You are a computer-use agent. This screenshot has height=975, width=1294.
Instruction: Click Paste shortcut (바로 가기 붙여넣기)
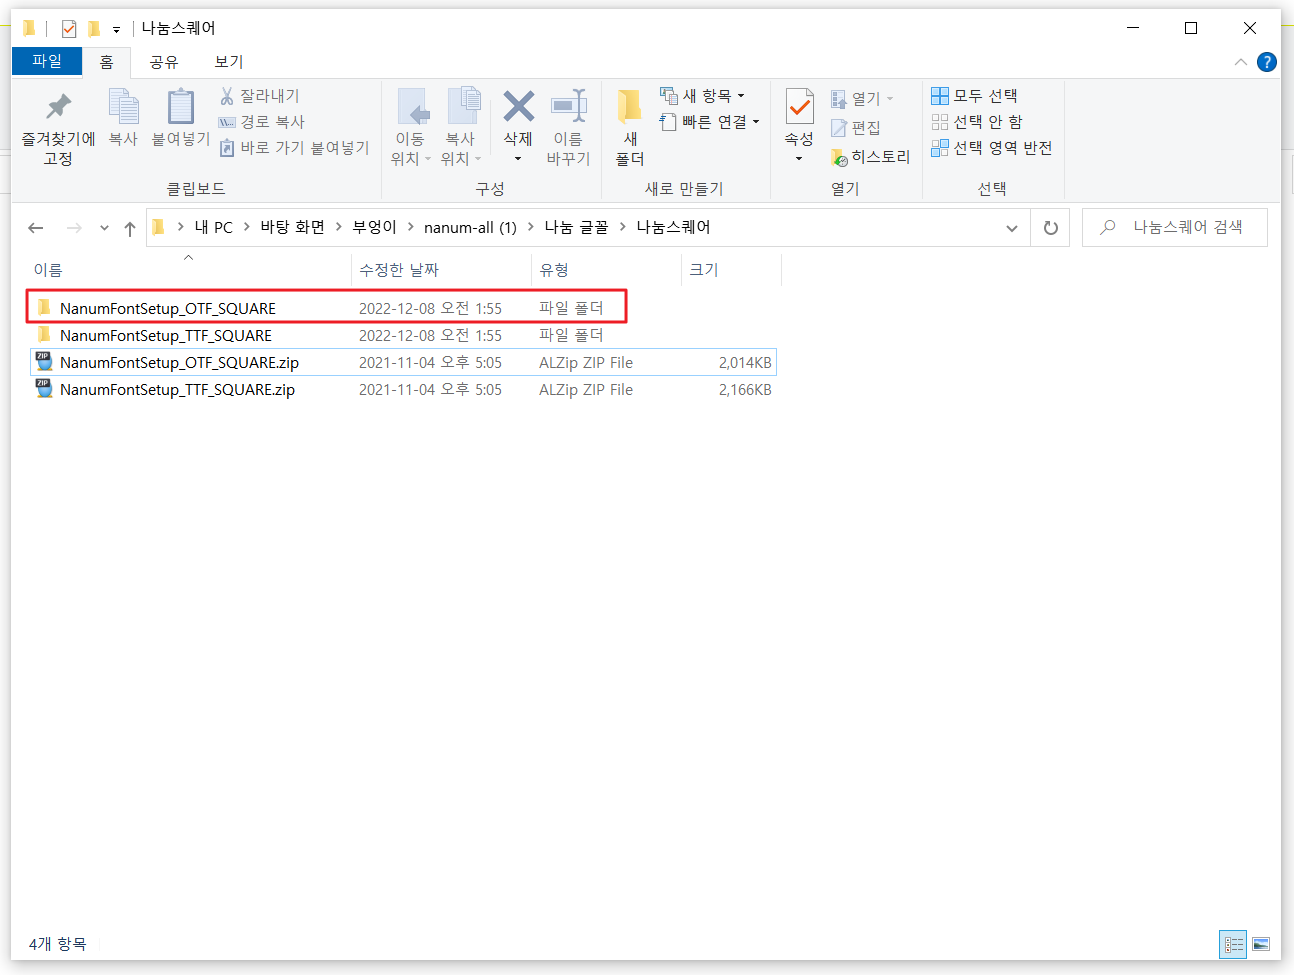pyautogui.click(x=294, y=148)
